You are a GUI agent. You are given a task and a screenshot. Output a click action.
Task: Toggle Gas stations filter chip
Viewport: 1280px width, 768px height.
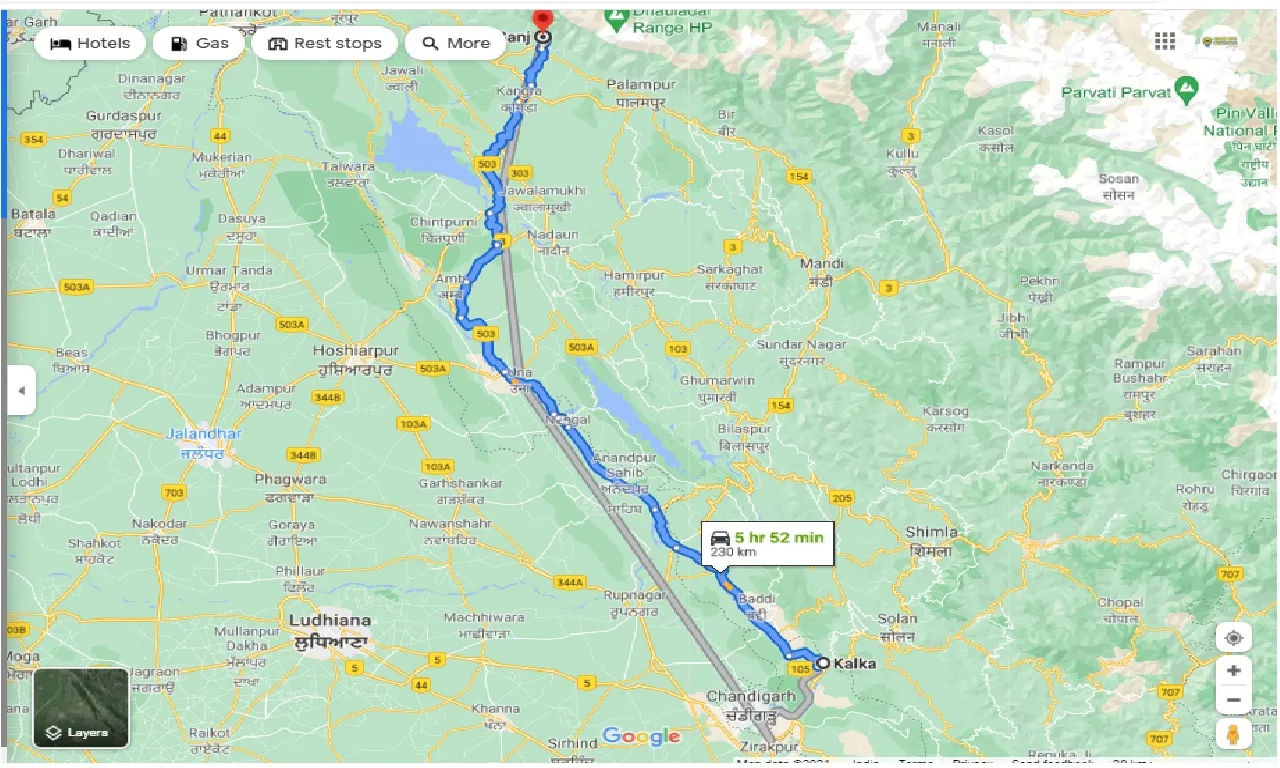pyautogui.click(x=199, y=43)
